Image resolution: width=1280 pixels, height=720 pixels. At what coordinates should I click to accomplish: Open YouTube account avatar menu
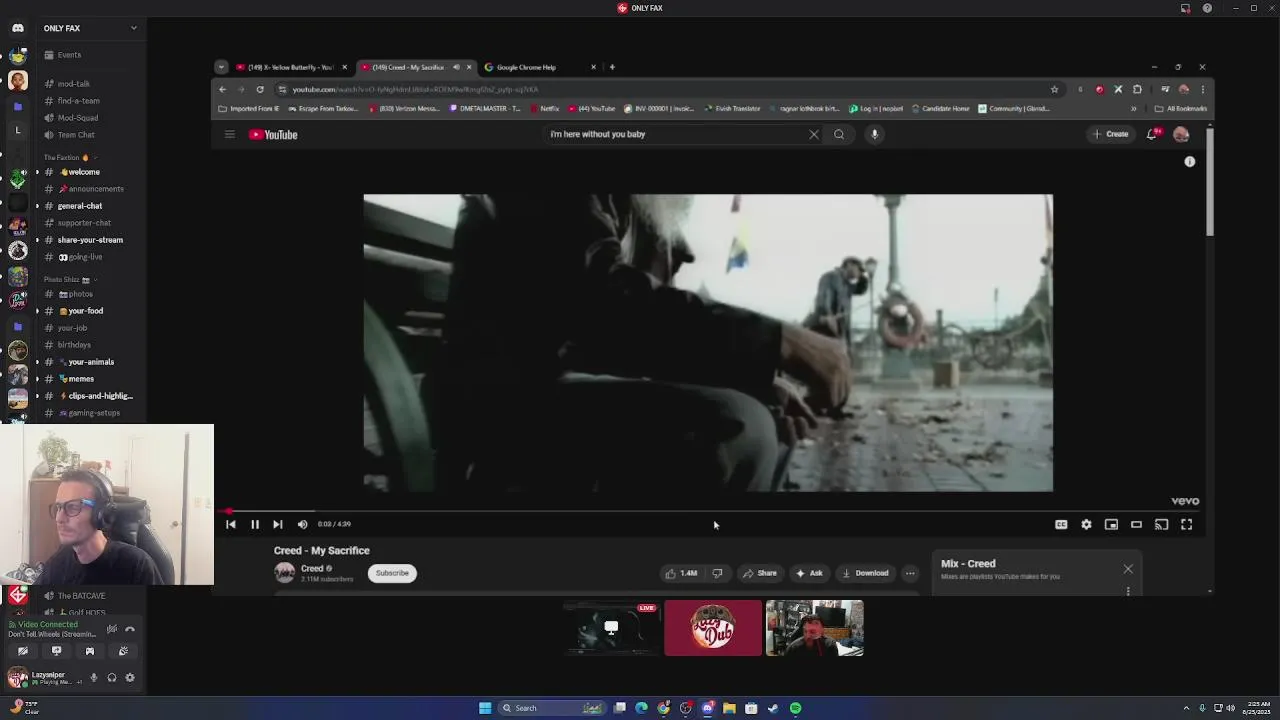[1181, 134]
